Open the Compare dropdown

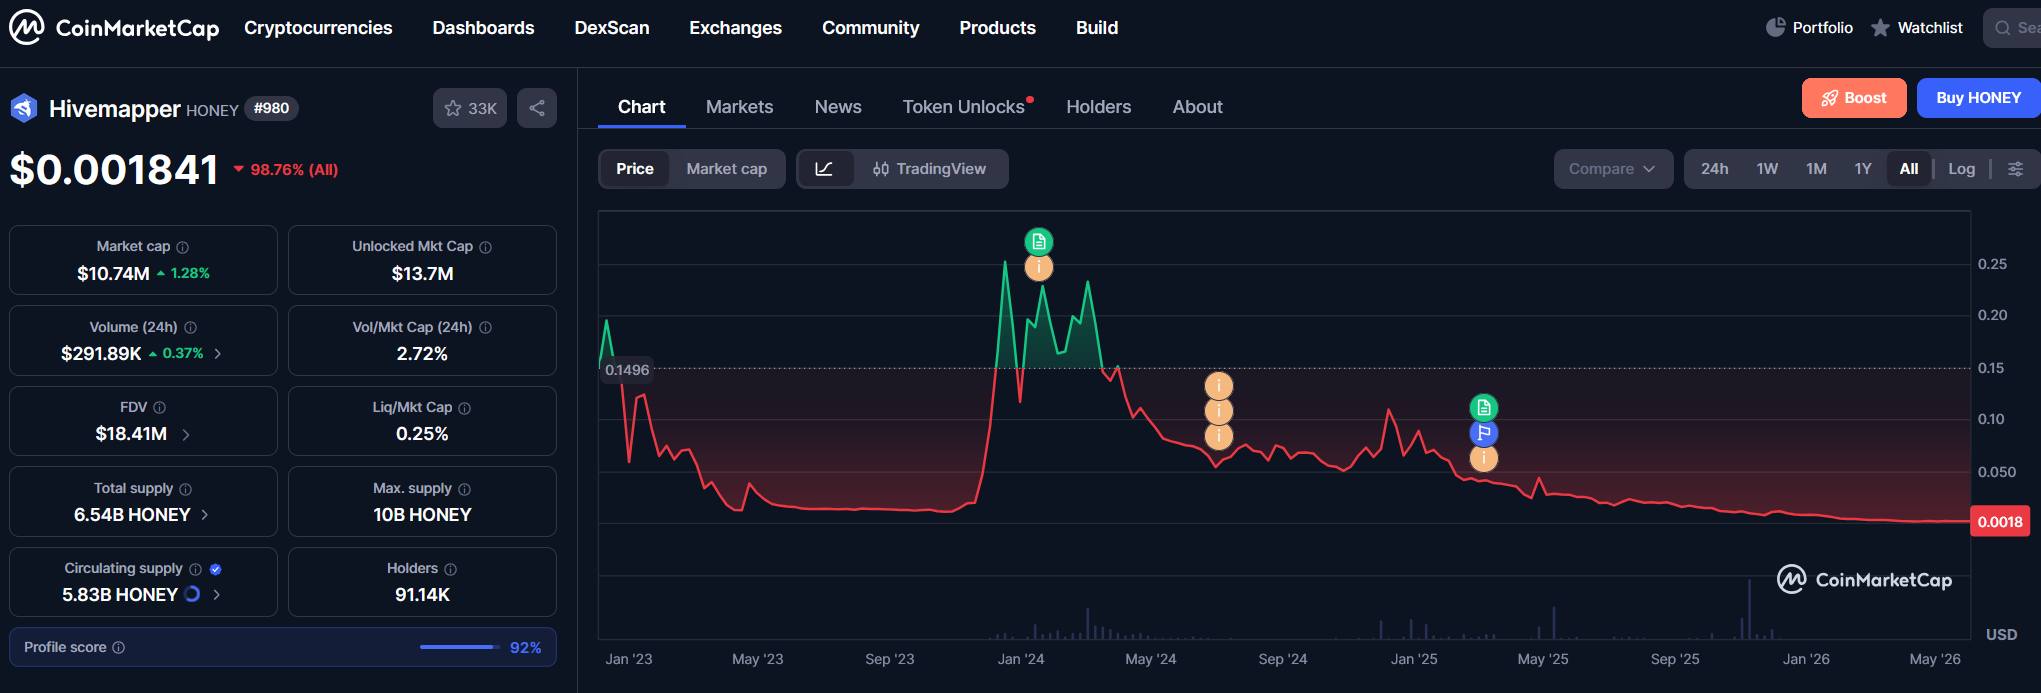tap(1613, 169)
